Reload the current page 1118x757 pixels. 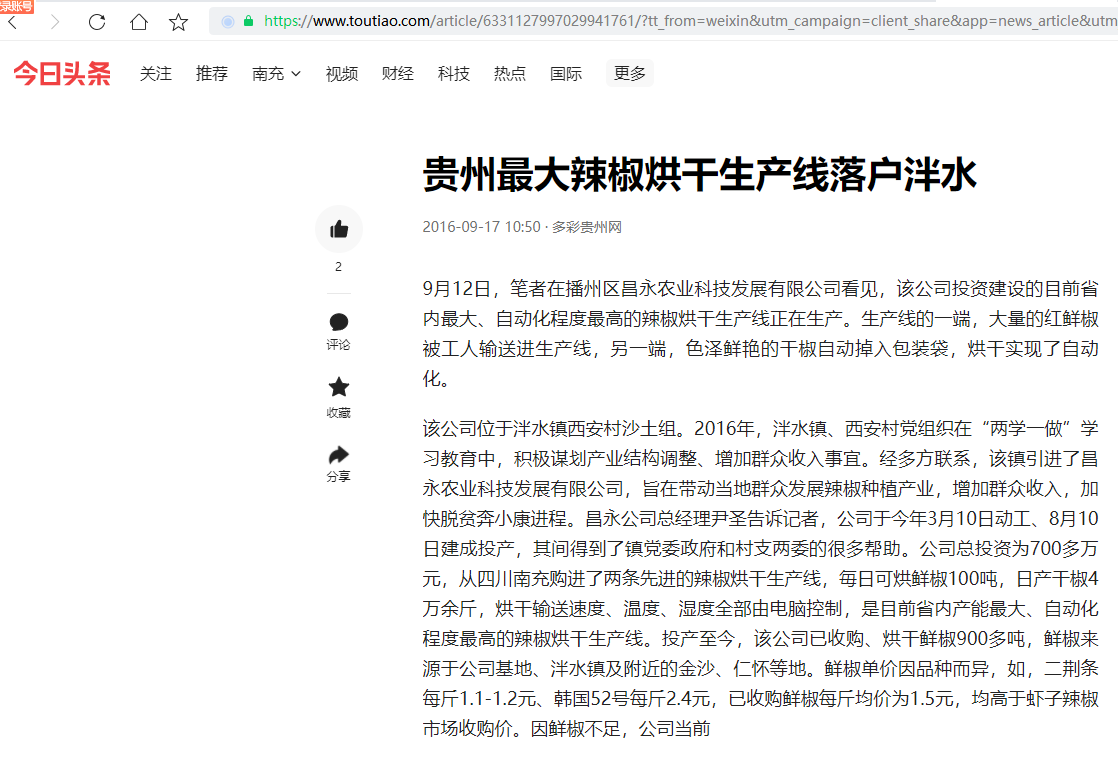click(x=97, y=22)
